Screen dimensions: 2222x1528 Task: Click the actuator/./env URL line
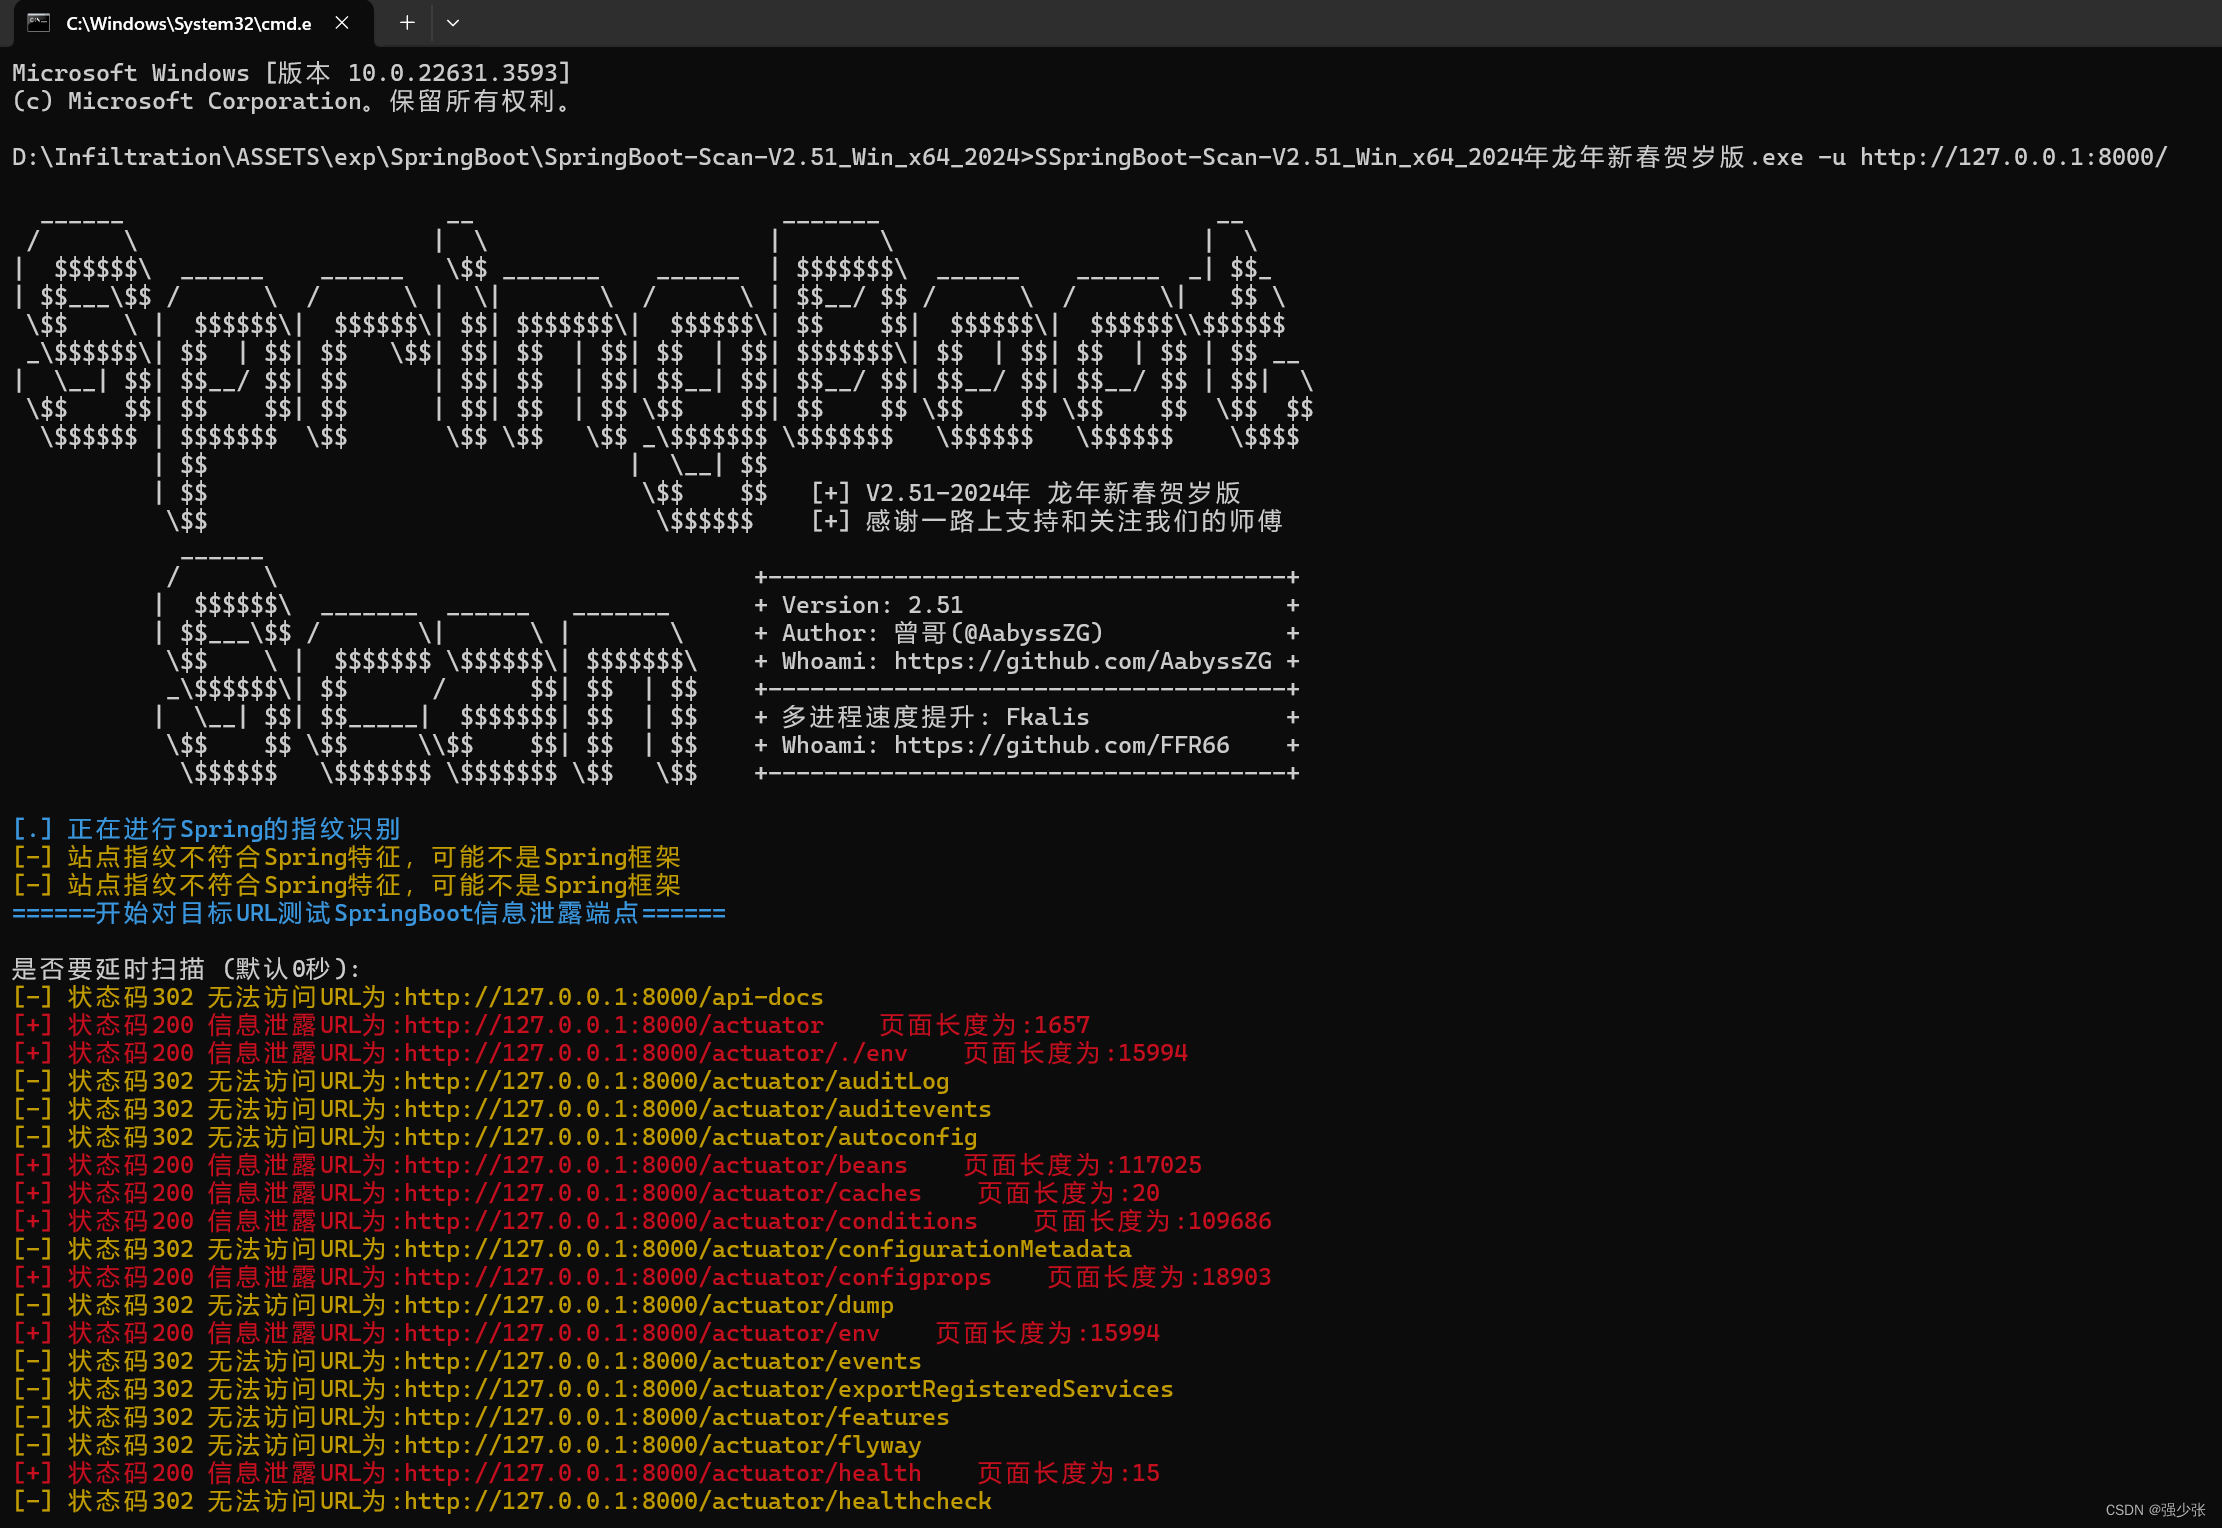tap(600, 1053)
